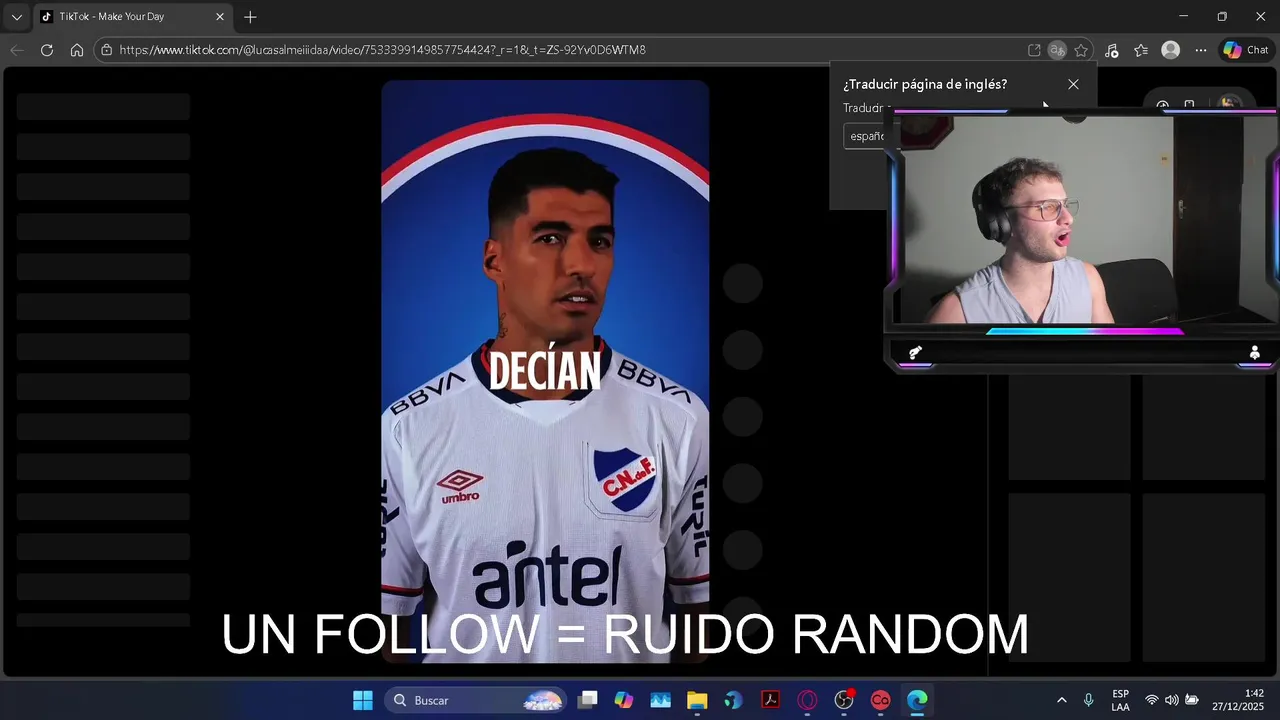Go to the browser home page
The width and height of the screenshot is (1280, 720).
(x=77, y=50)
